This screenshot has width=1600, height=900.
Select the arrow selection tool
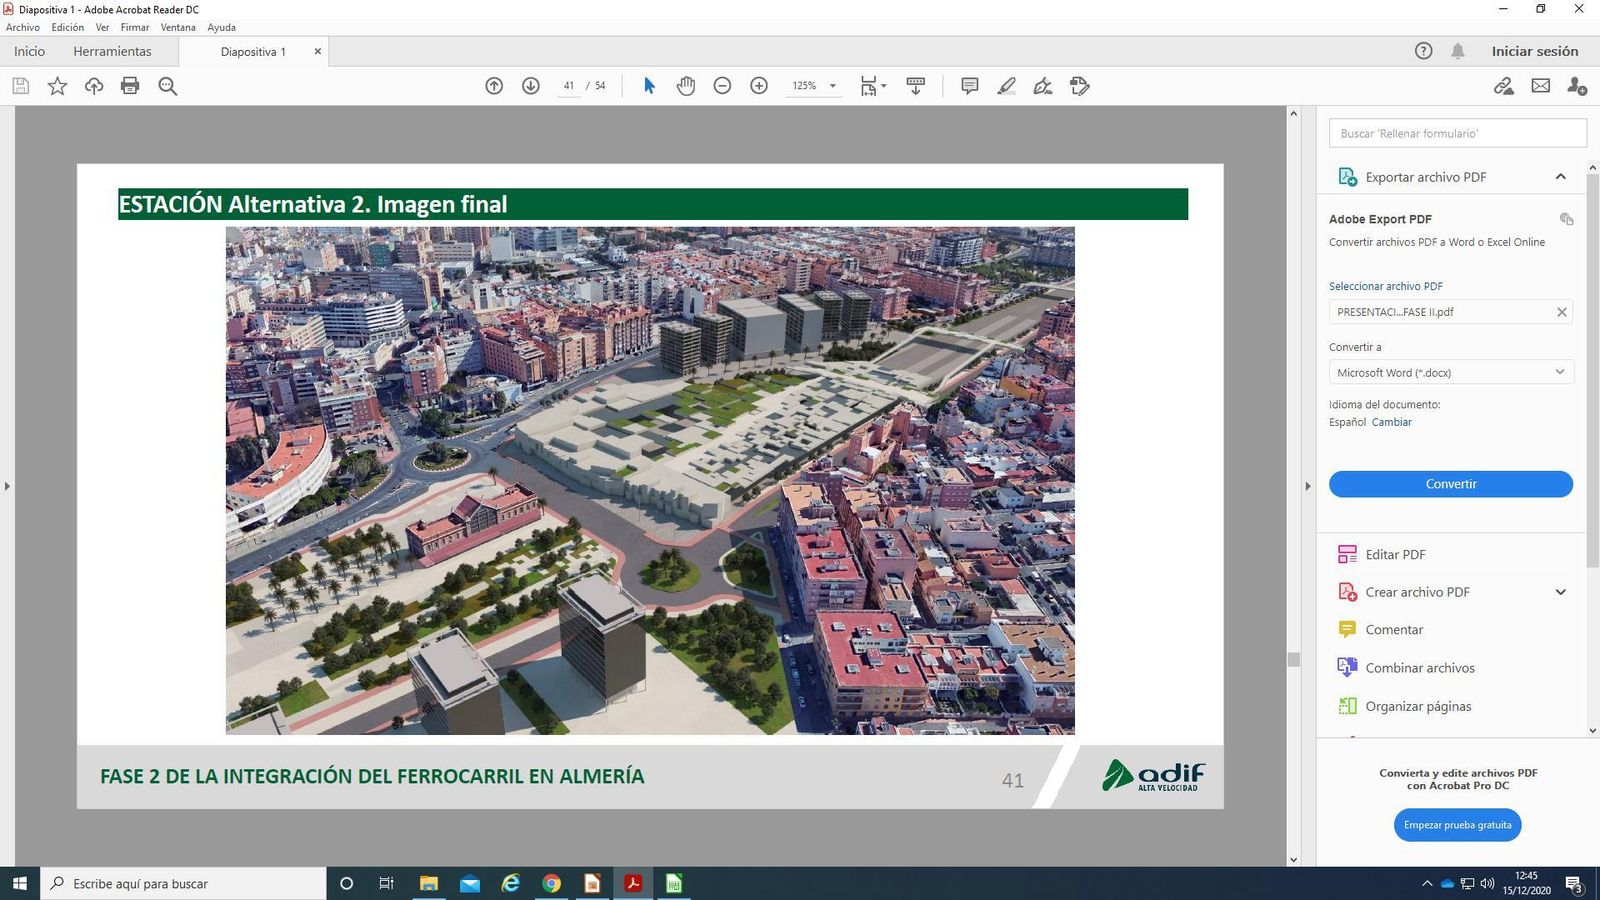649,86
